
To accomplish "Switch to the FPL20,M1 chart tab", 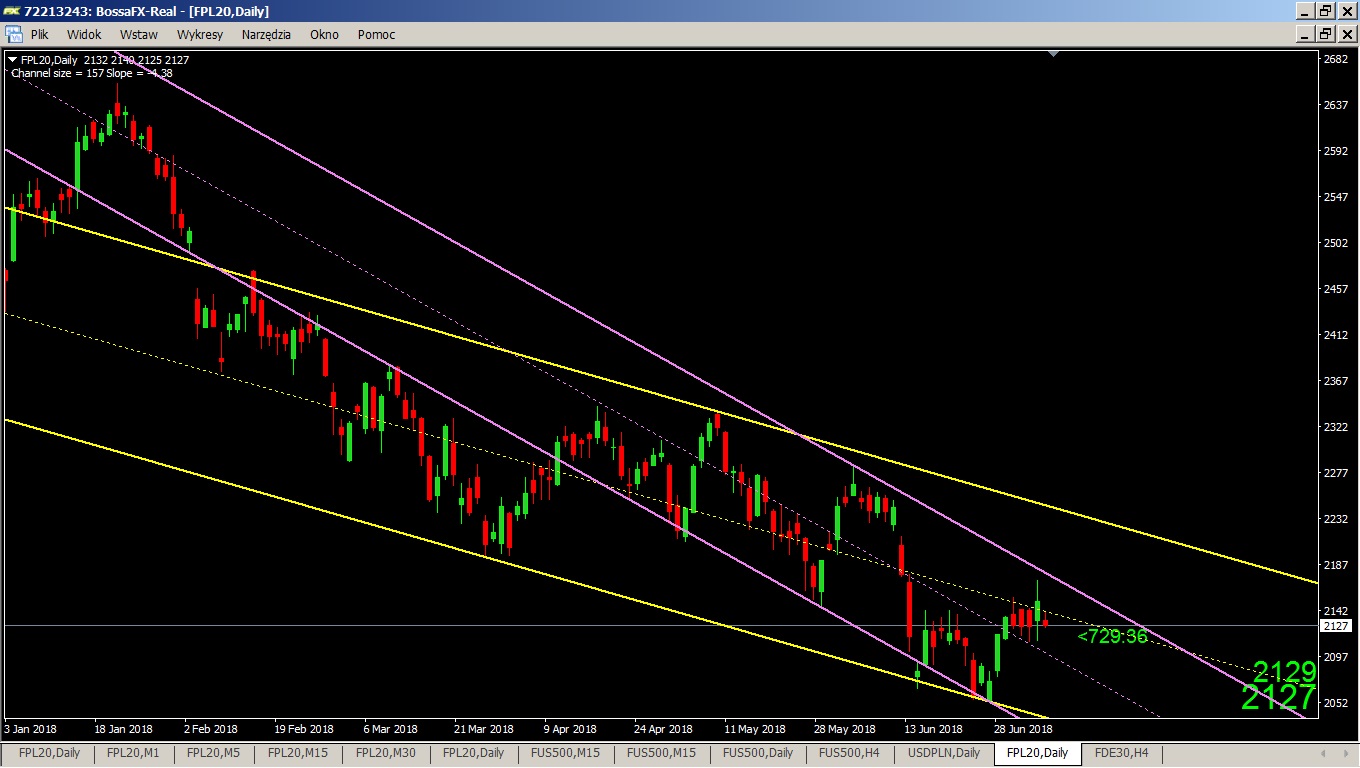I will coord(133,753).
